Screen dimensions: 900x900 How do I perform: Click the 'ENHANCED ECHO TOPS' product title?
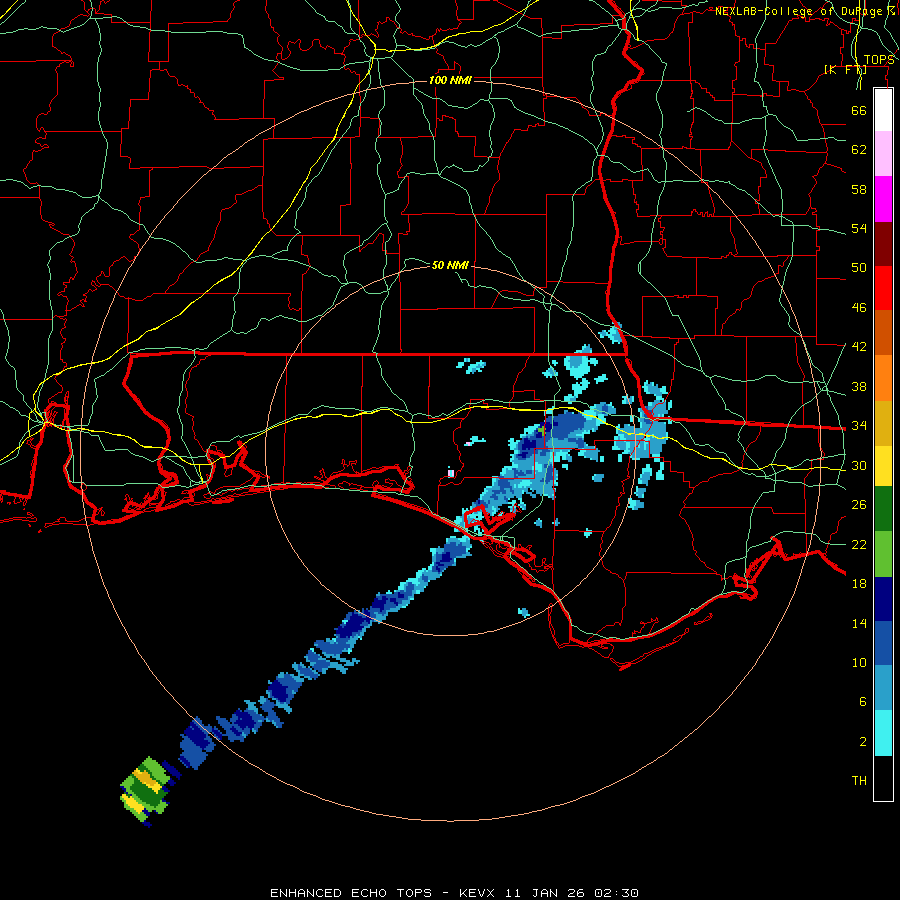[x=351, y=893]
